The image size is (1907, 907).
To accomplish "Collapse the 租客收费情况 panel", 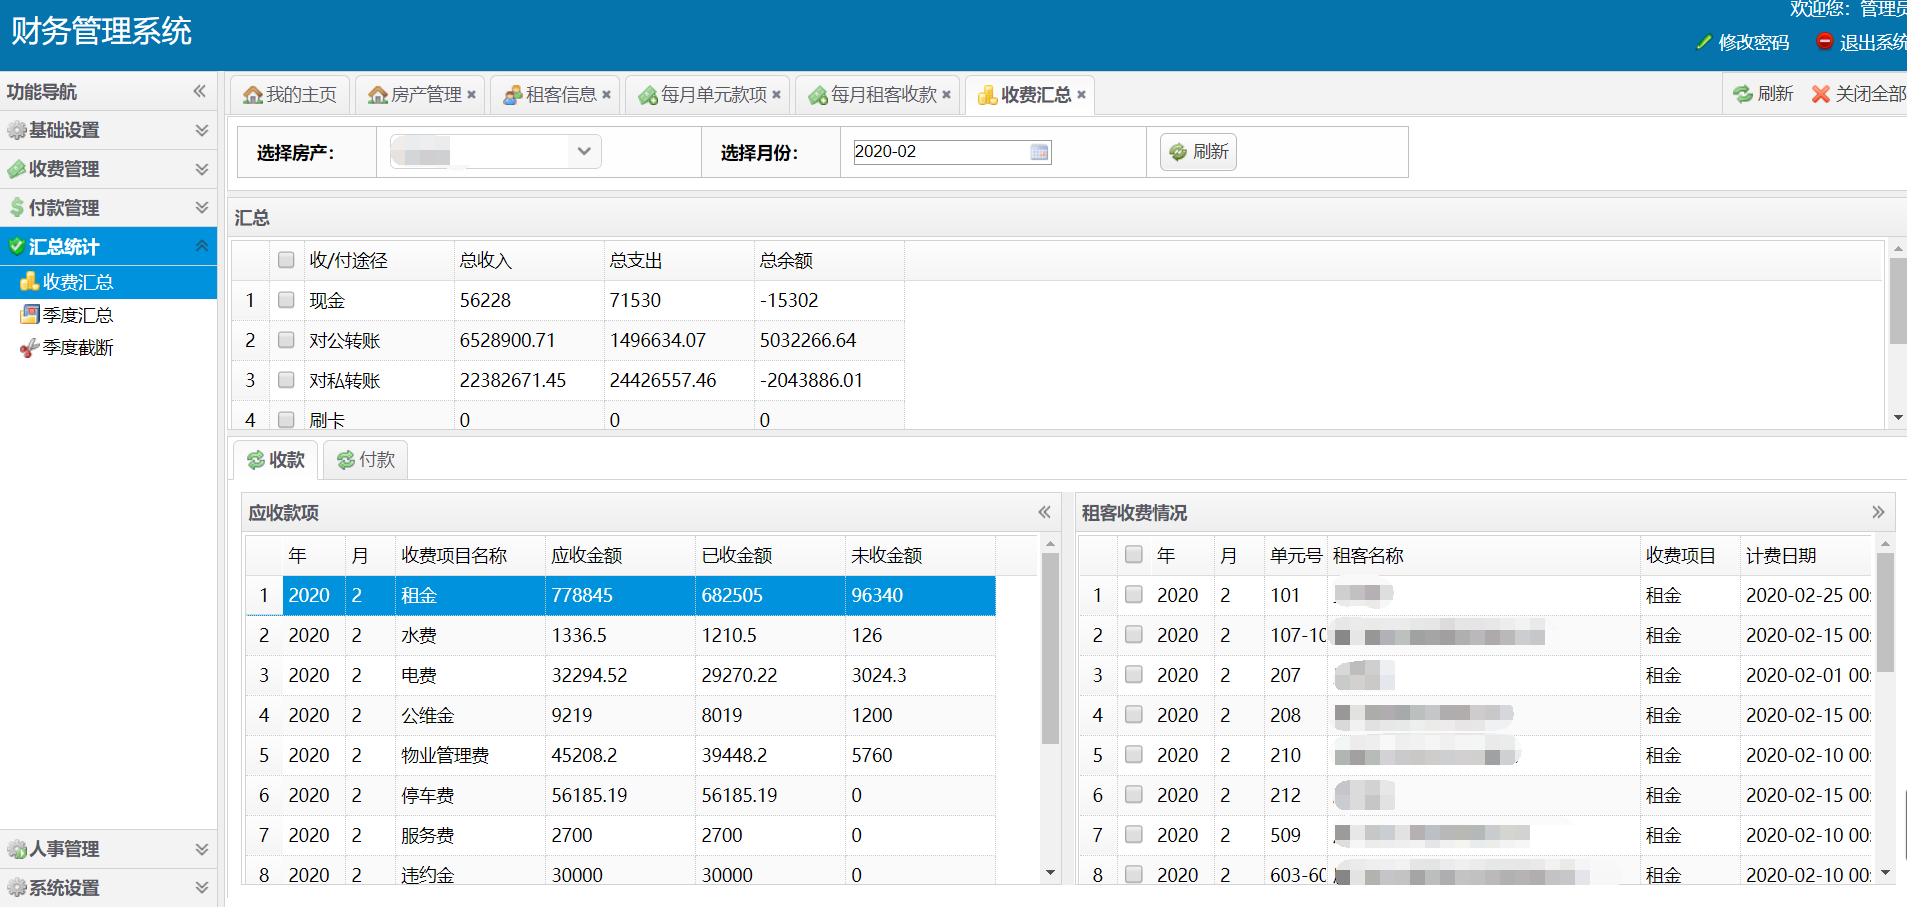I will [1878, 512].
